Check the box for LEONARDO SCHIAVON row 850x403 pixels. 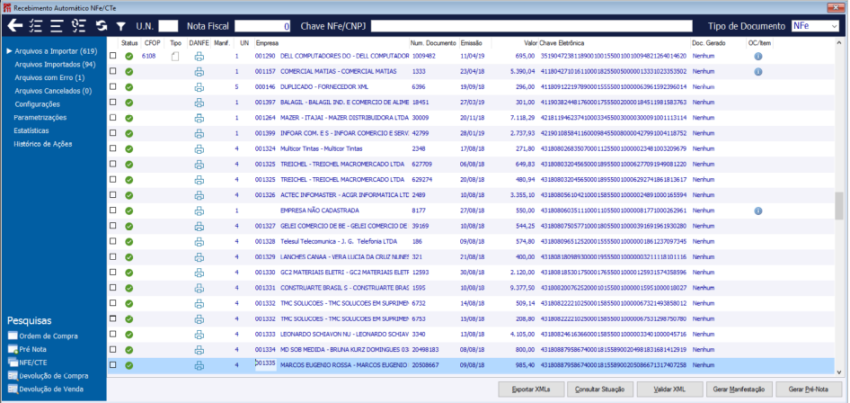(x=113, y=334)
